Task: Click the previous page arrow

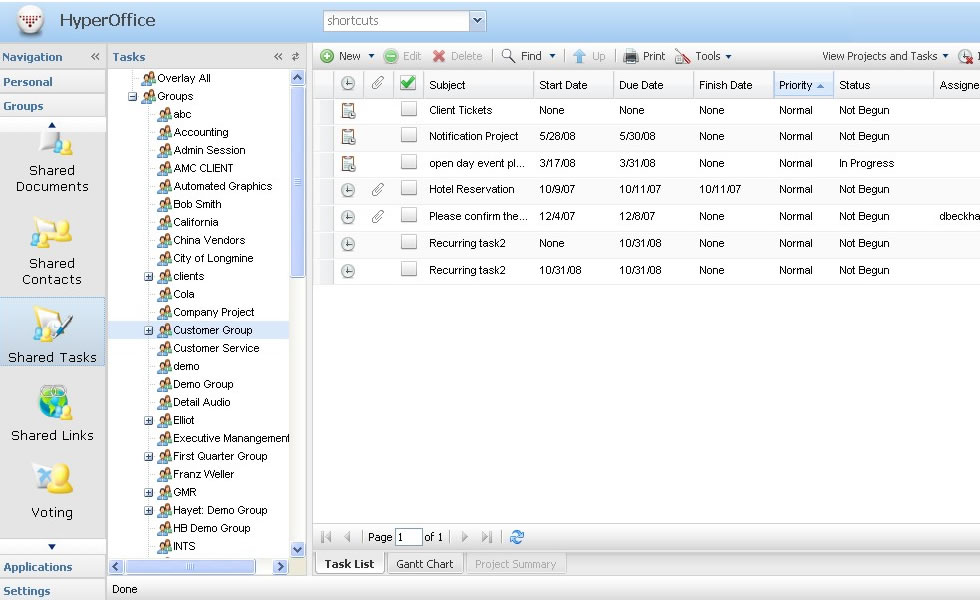Action: (348, 537)
